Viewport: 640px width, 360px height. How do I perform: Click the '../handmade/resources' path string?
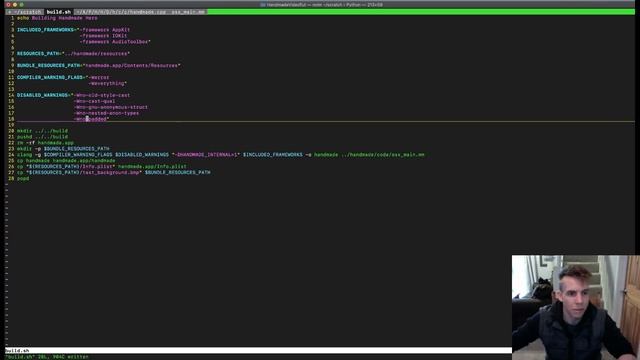point(96,53)
